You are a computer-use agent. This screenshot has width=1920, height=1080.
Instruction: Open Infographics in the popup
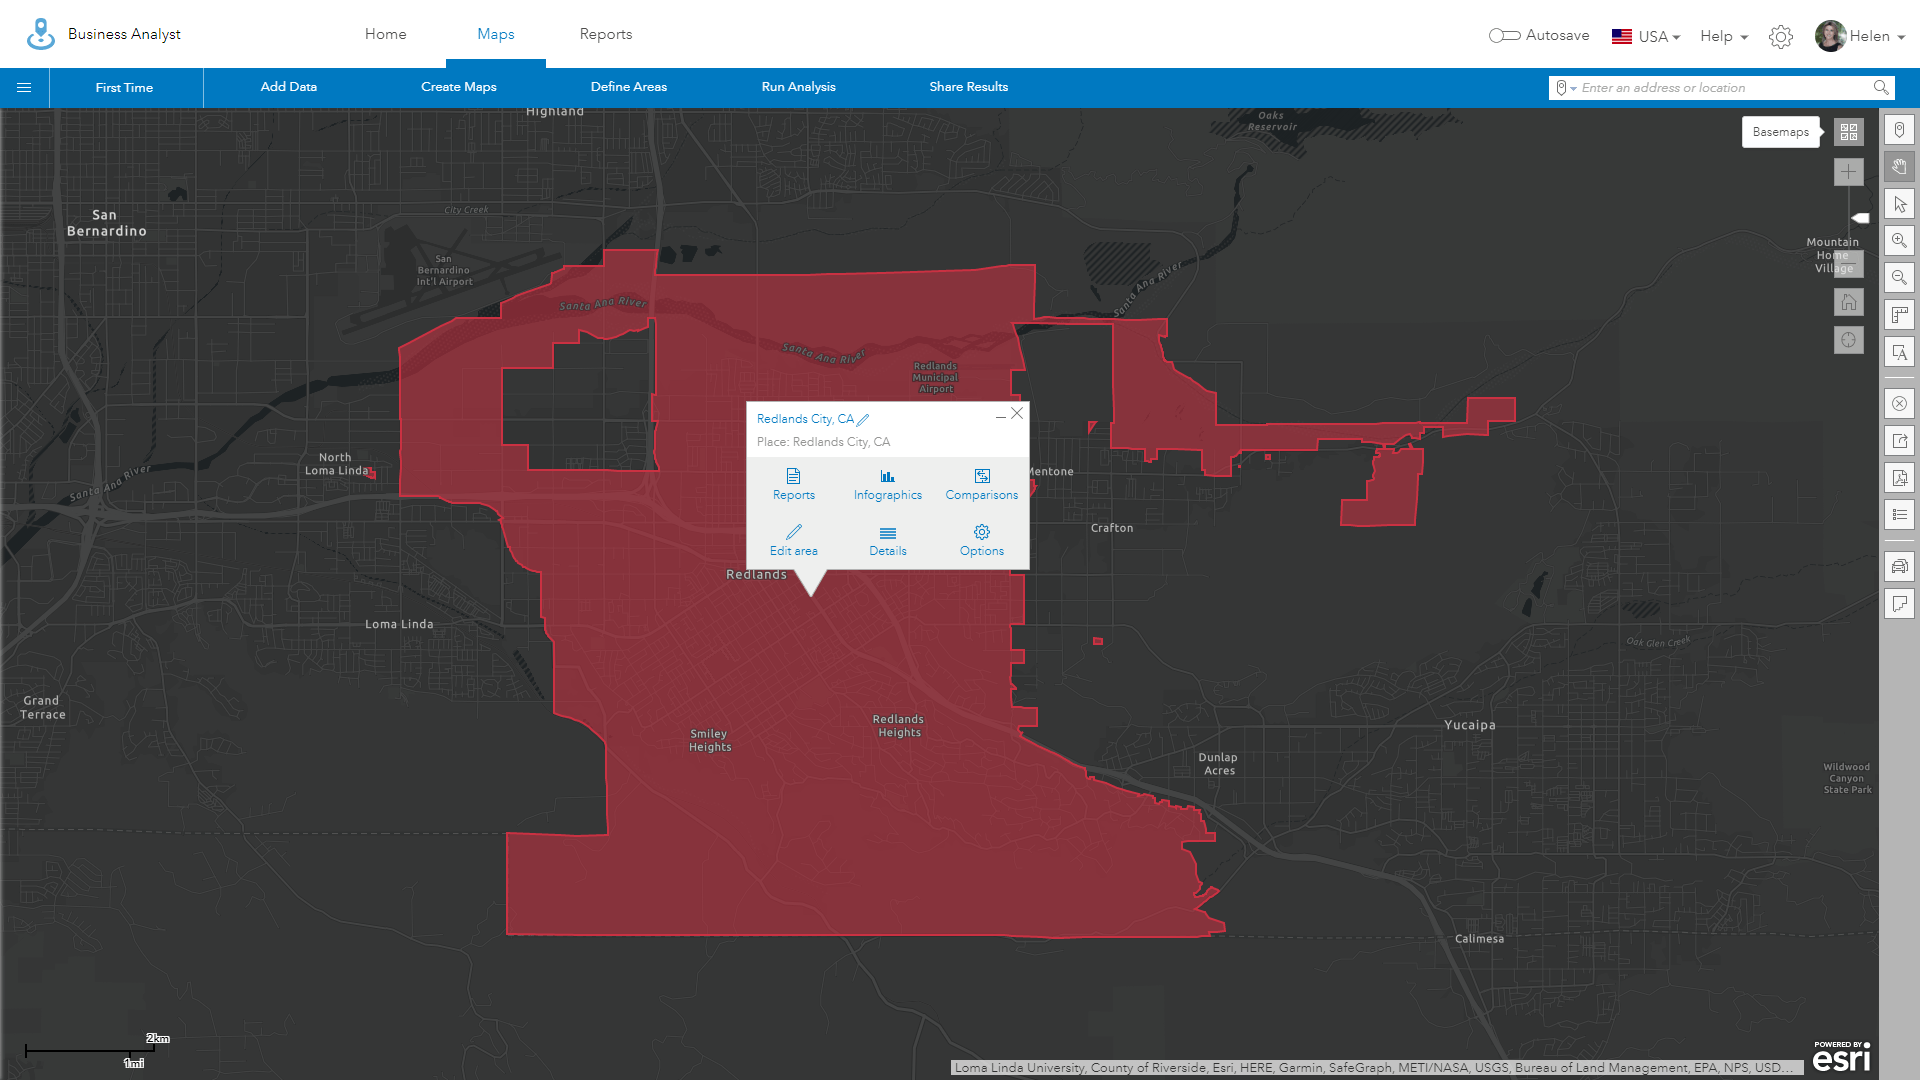tap(887, 485)
